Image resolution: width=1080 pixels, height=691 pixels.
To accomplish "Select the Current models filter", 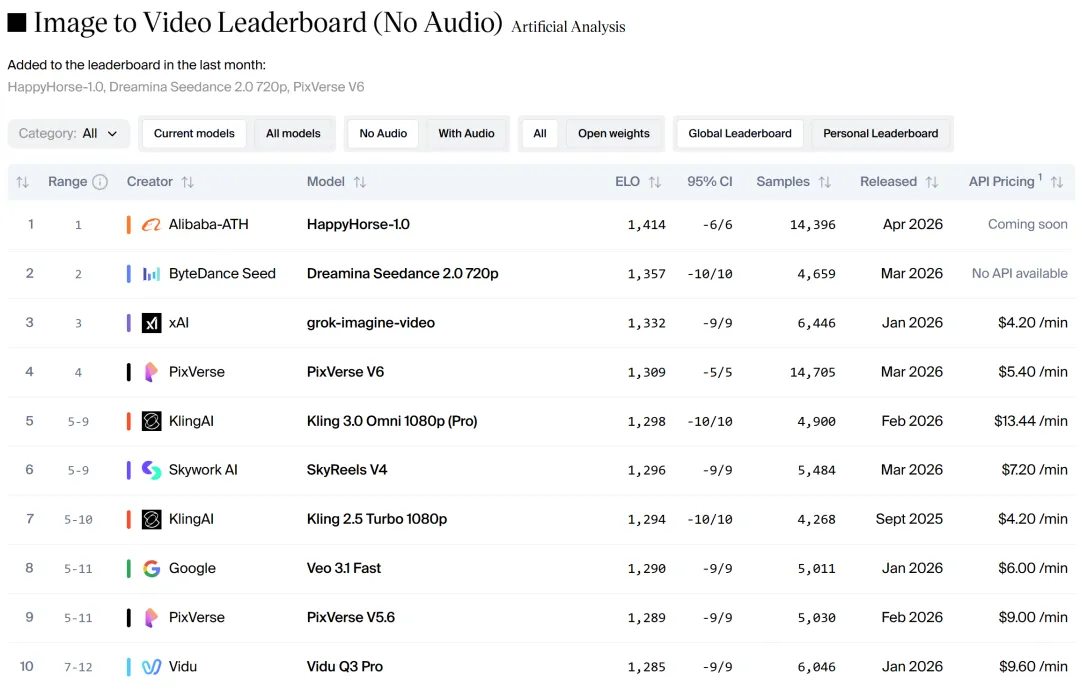I will coord(194,134).
